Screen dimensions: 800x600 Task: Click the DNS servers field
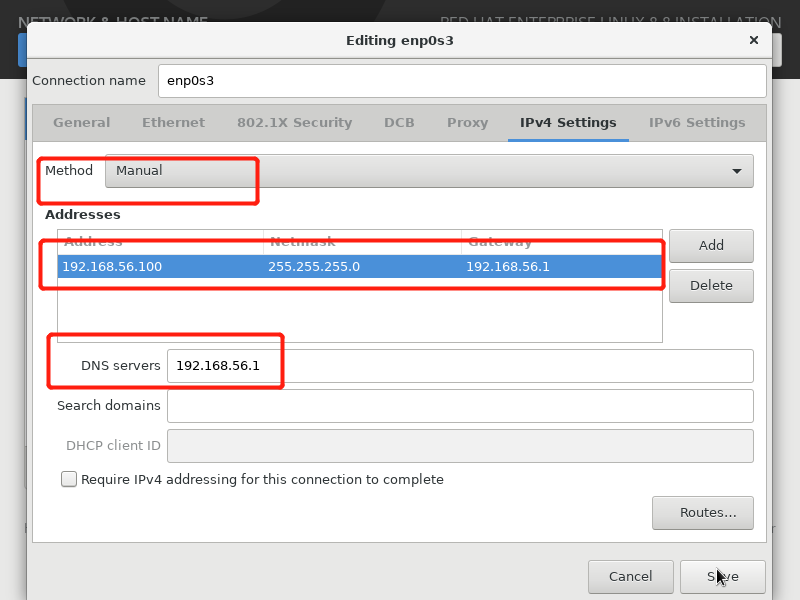click(460, 365)
